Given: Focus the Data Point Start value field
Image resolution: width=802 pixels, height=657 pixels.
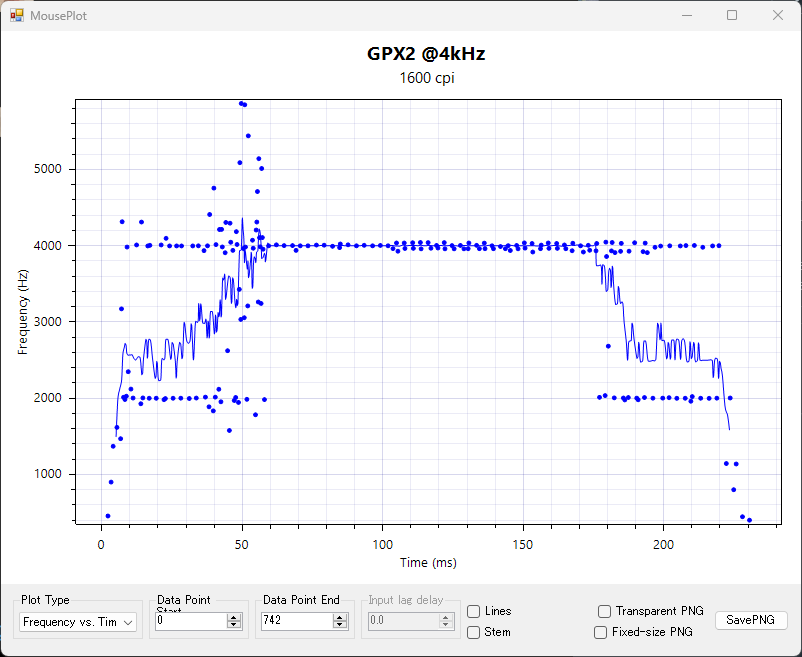Looking at the screenshot, I should (191, 621).
